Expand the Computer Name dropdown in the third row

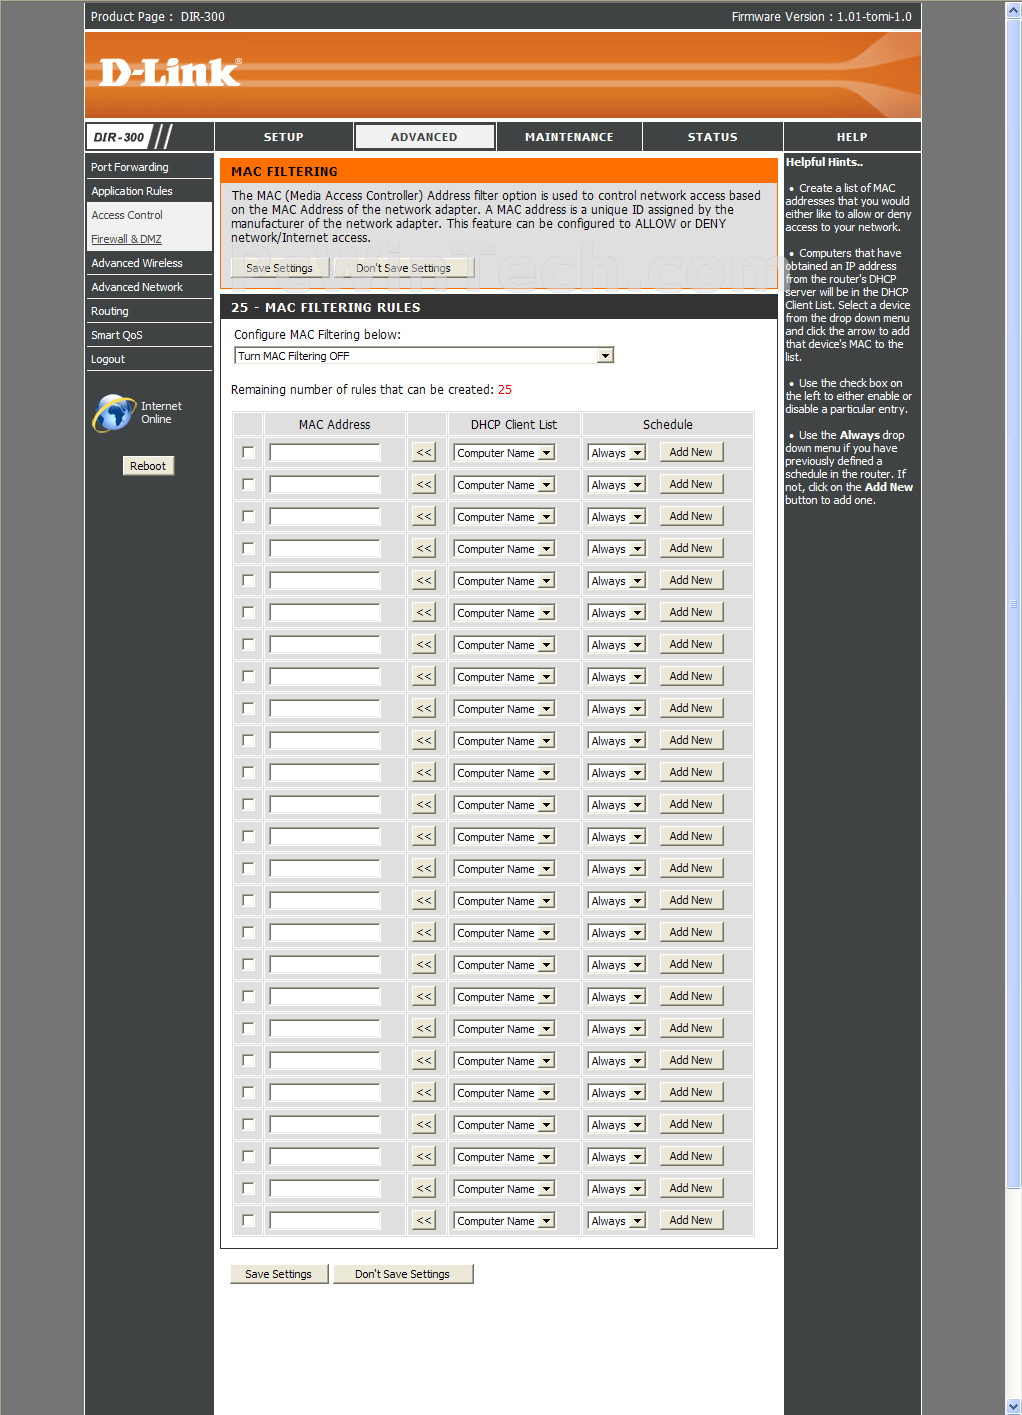coord(504,517)
